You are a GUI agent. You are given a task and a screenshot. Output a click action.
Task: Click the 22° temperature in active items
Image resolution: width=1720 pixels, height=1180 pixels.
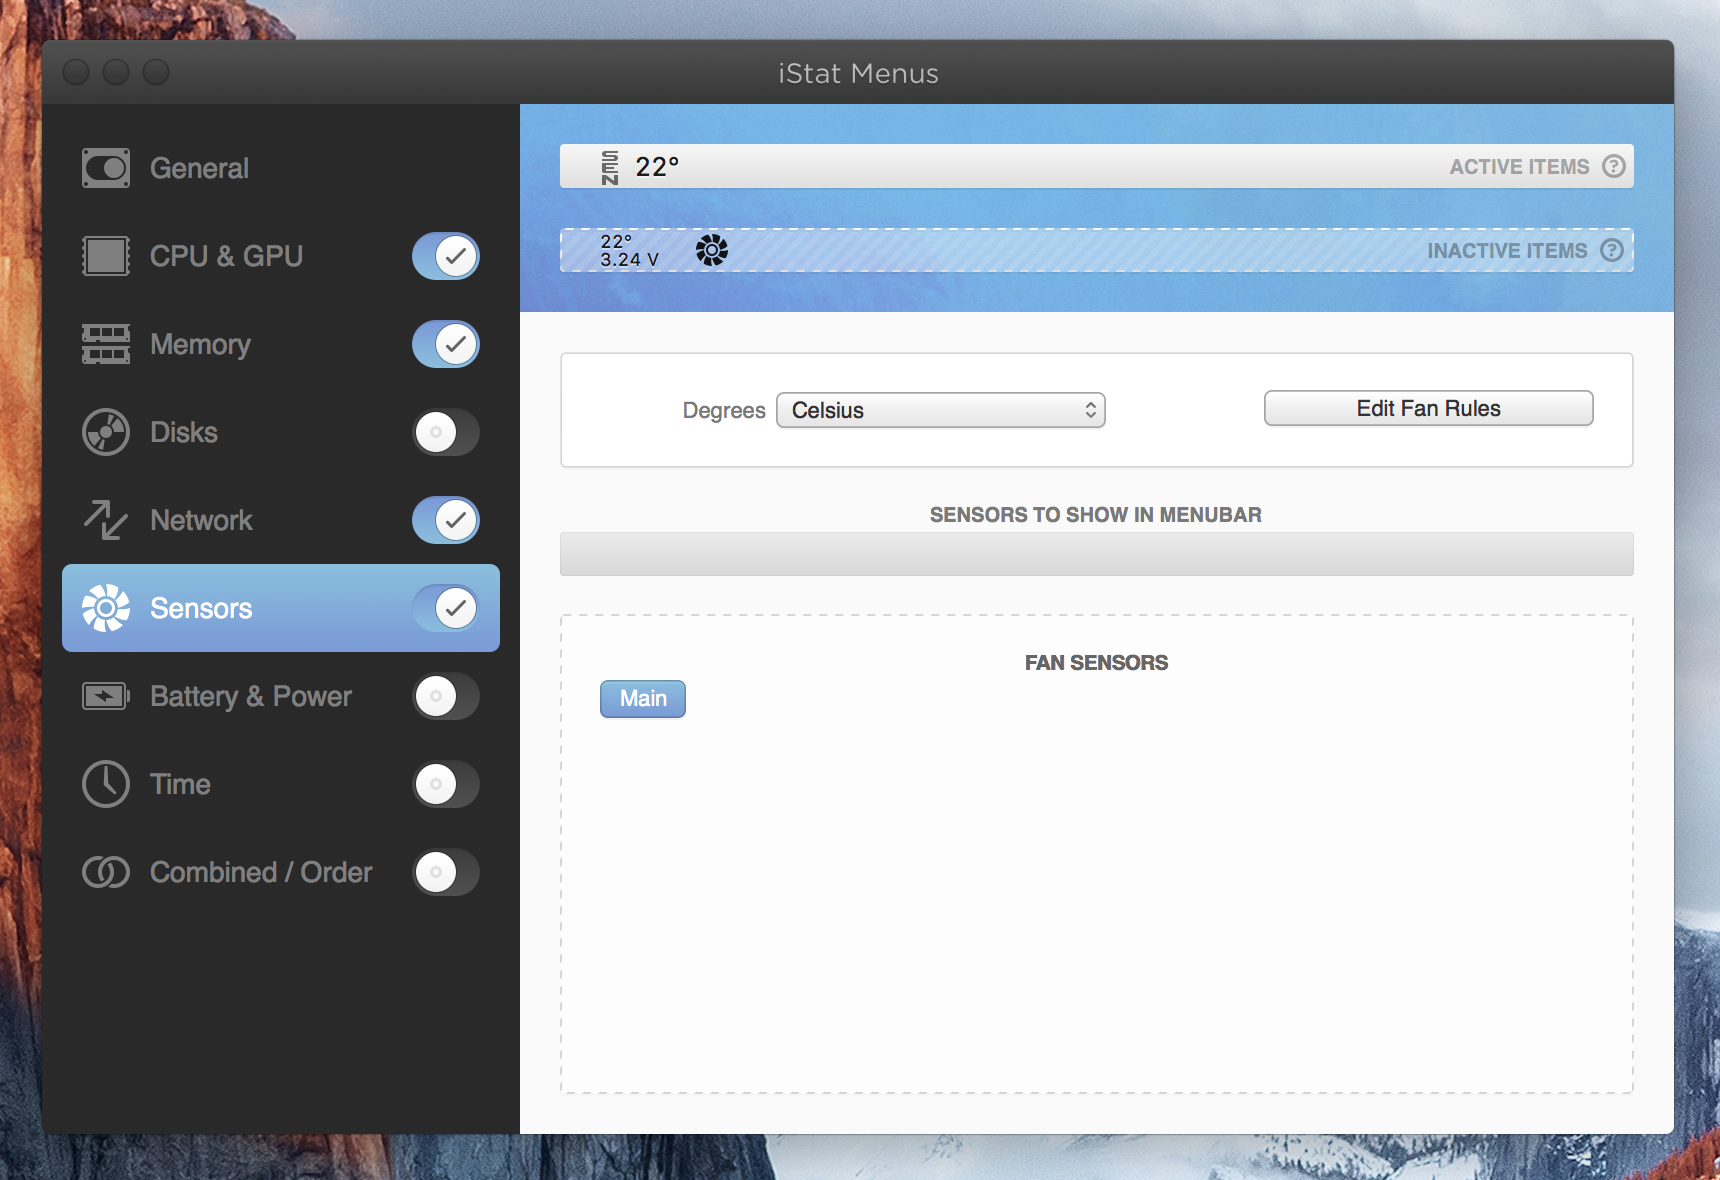pyautogui.click(x=657, y=167)
